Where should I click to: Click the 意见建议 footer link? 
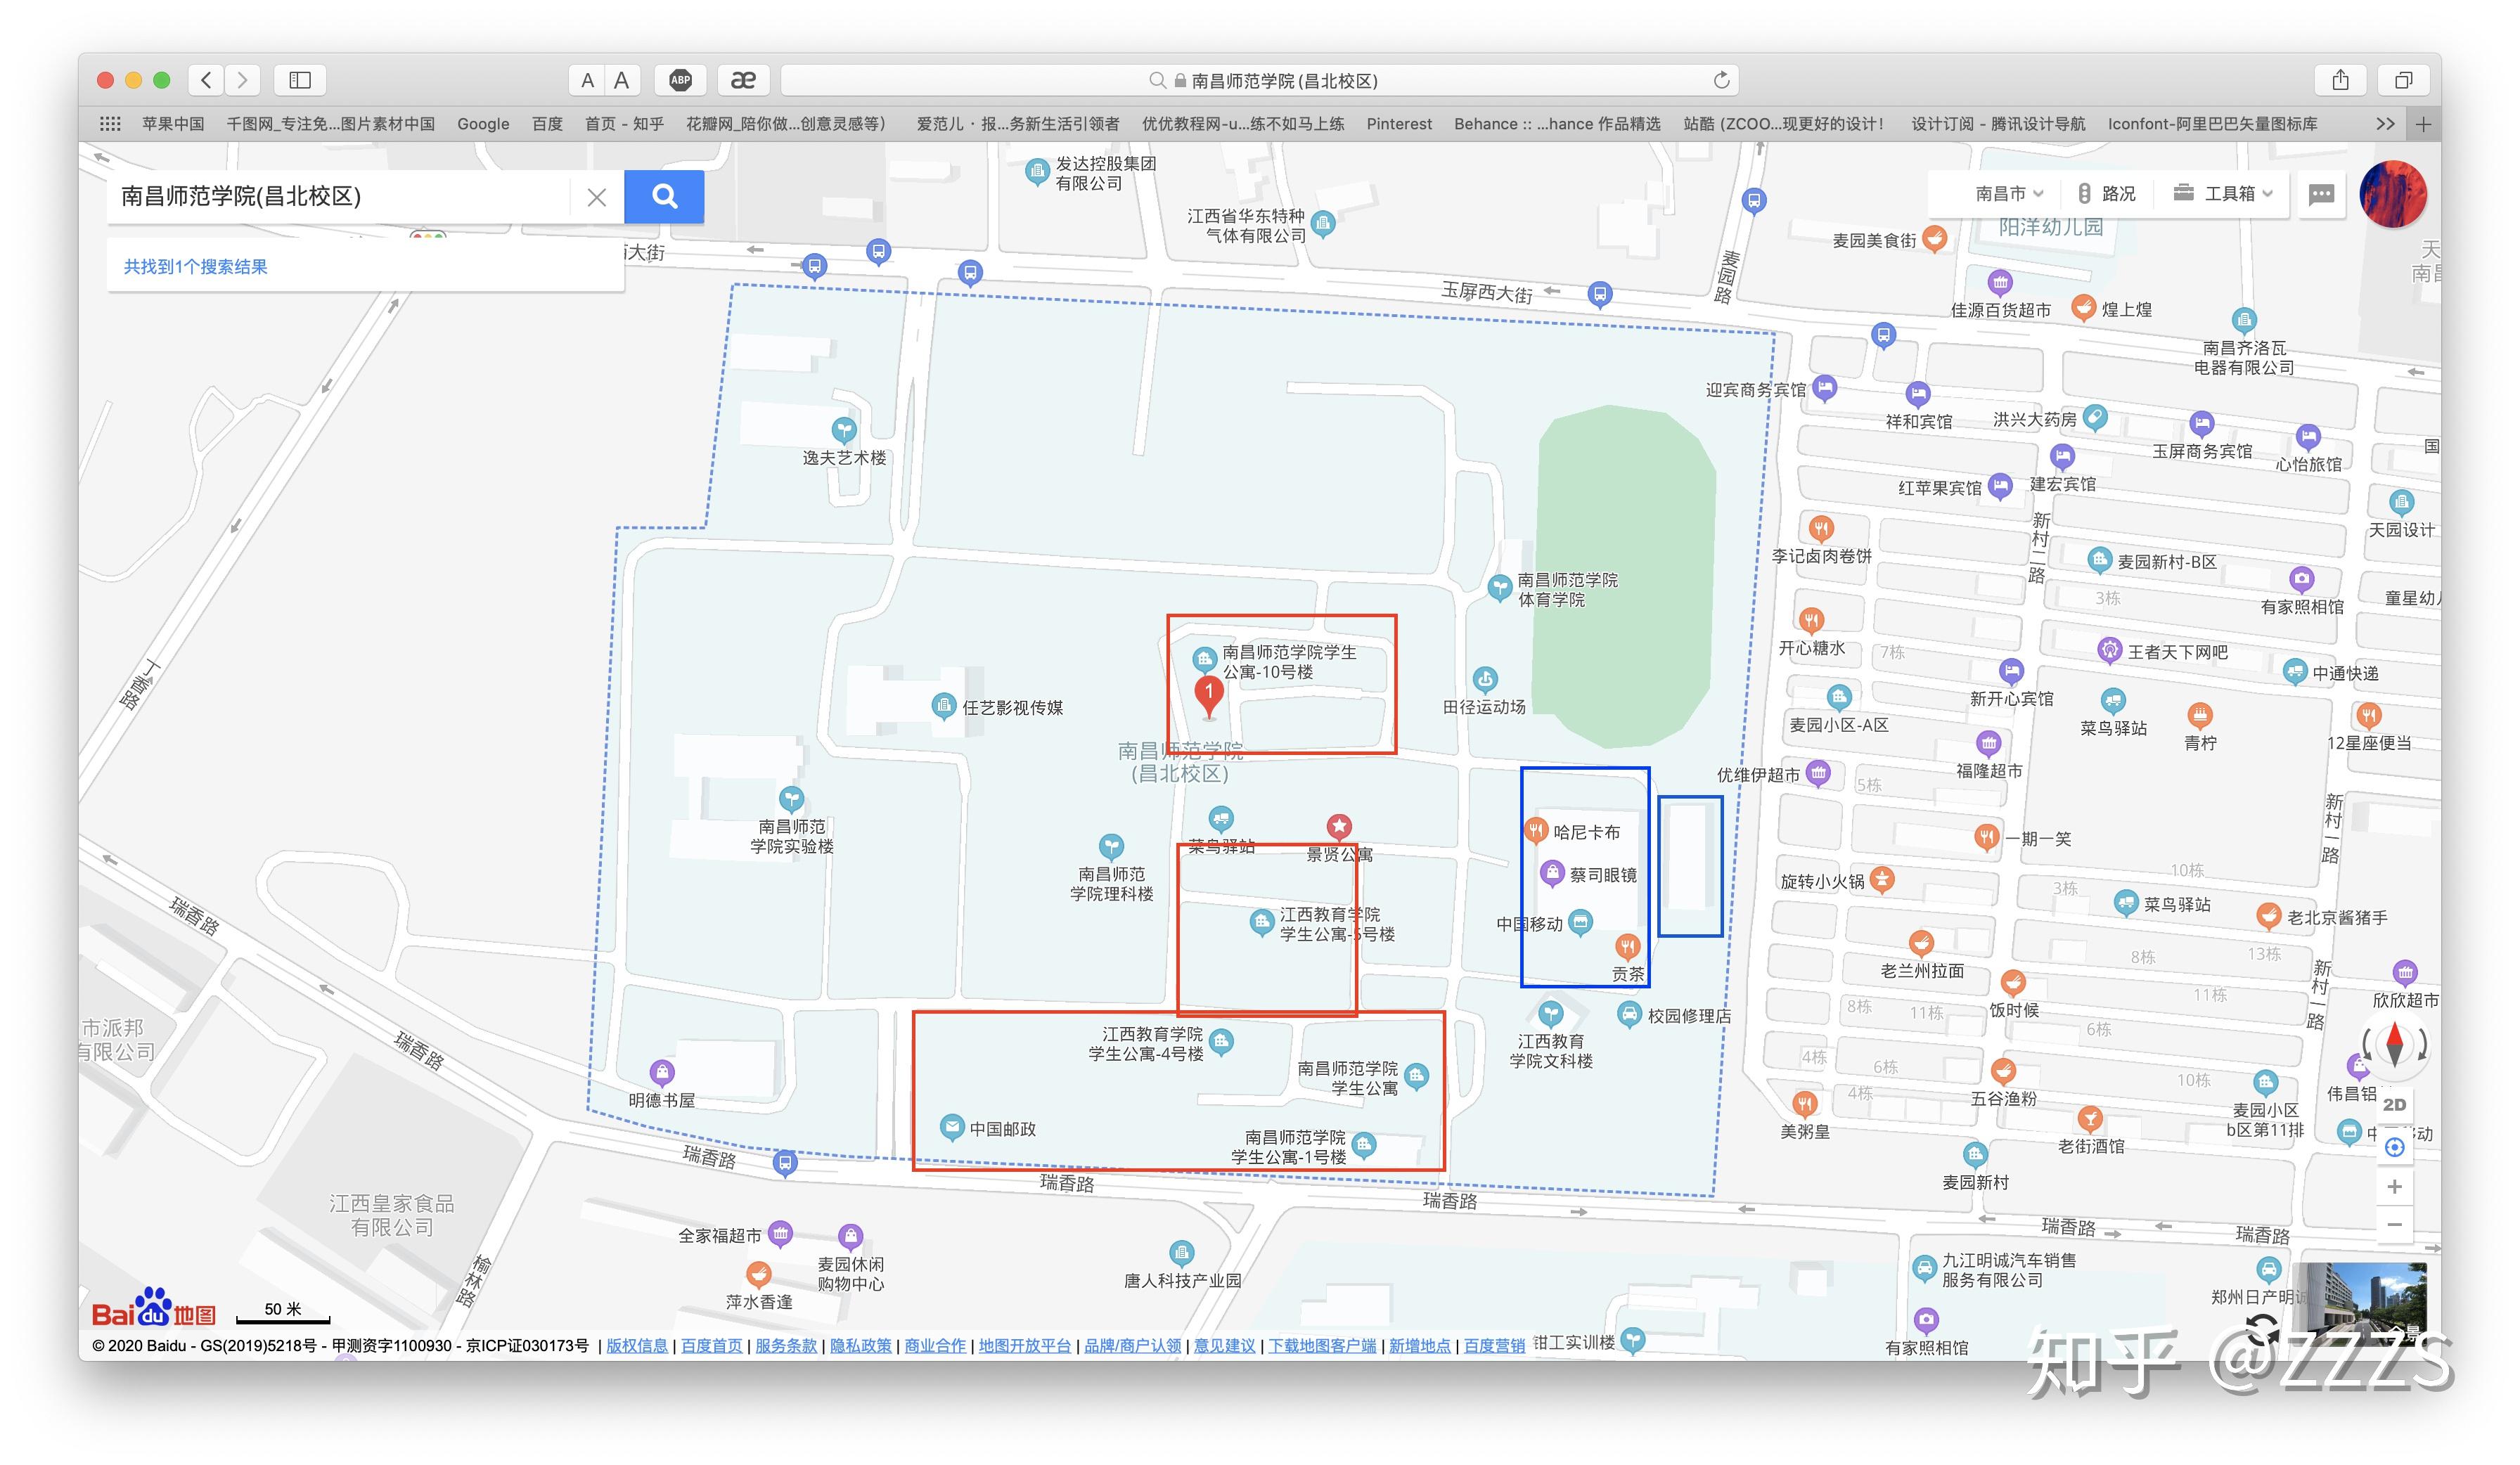1224,1345
